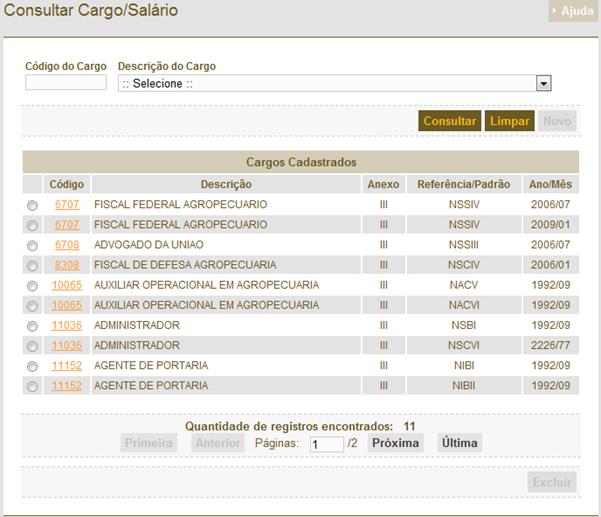Open the Descrição do Cargo dropdown
The height and width of the screenshot is (517, 601).
[x=334, y=84]
